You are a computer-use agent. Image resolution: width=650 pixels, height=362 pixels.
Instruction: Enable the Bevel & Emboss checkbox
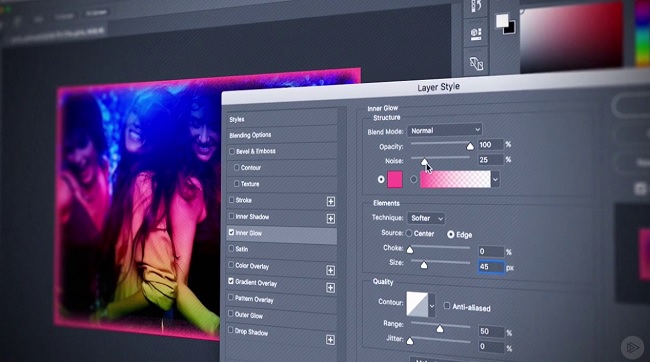(232, 151)
